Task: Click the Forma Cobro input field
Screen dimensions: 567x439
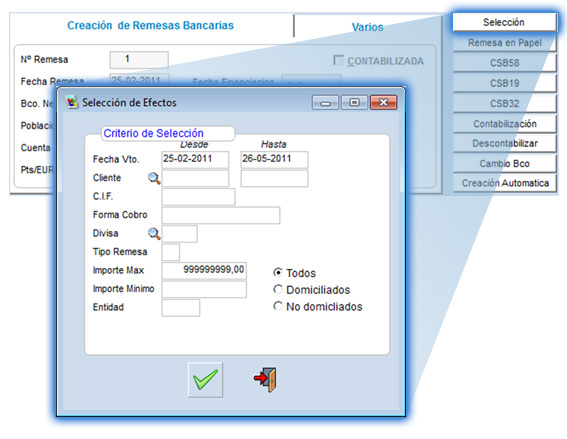Action: tap(221, 215)
